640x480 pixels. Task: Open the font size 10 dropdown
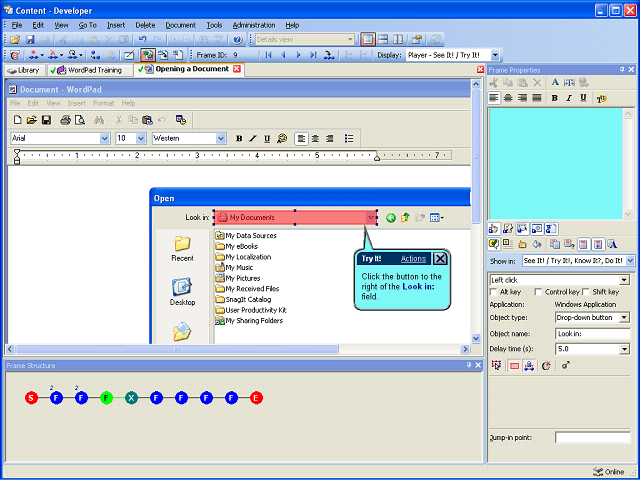(141, 138)
